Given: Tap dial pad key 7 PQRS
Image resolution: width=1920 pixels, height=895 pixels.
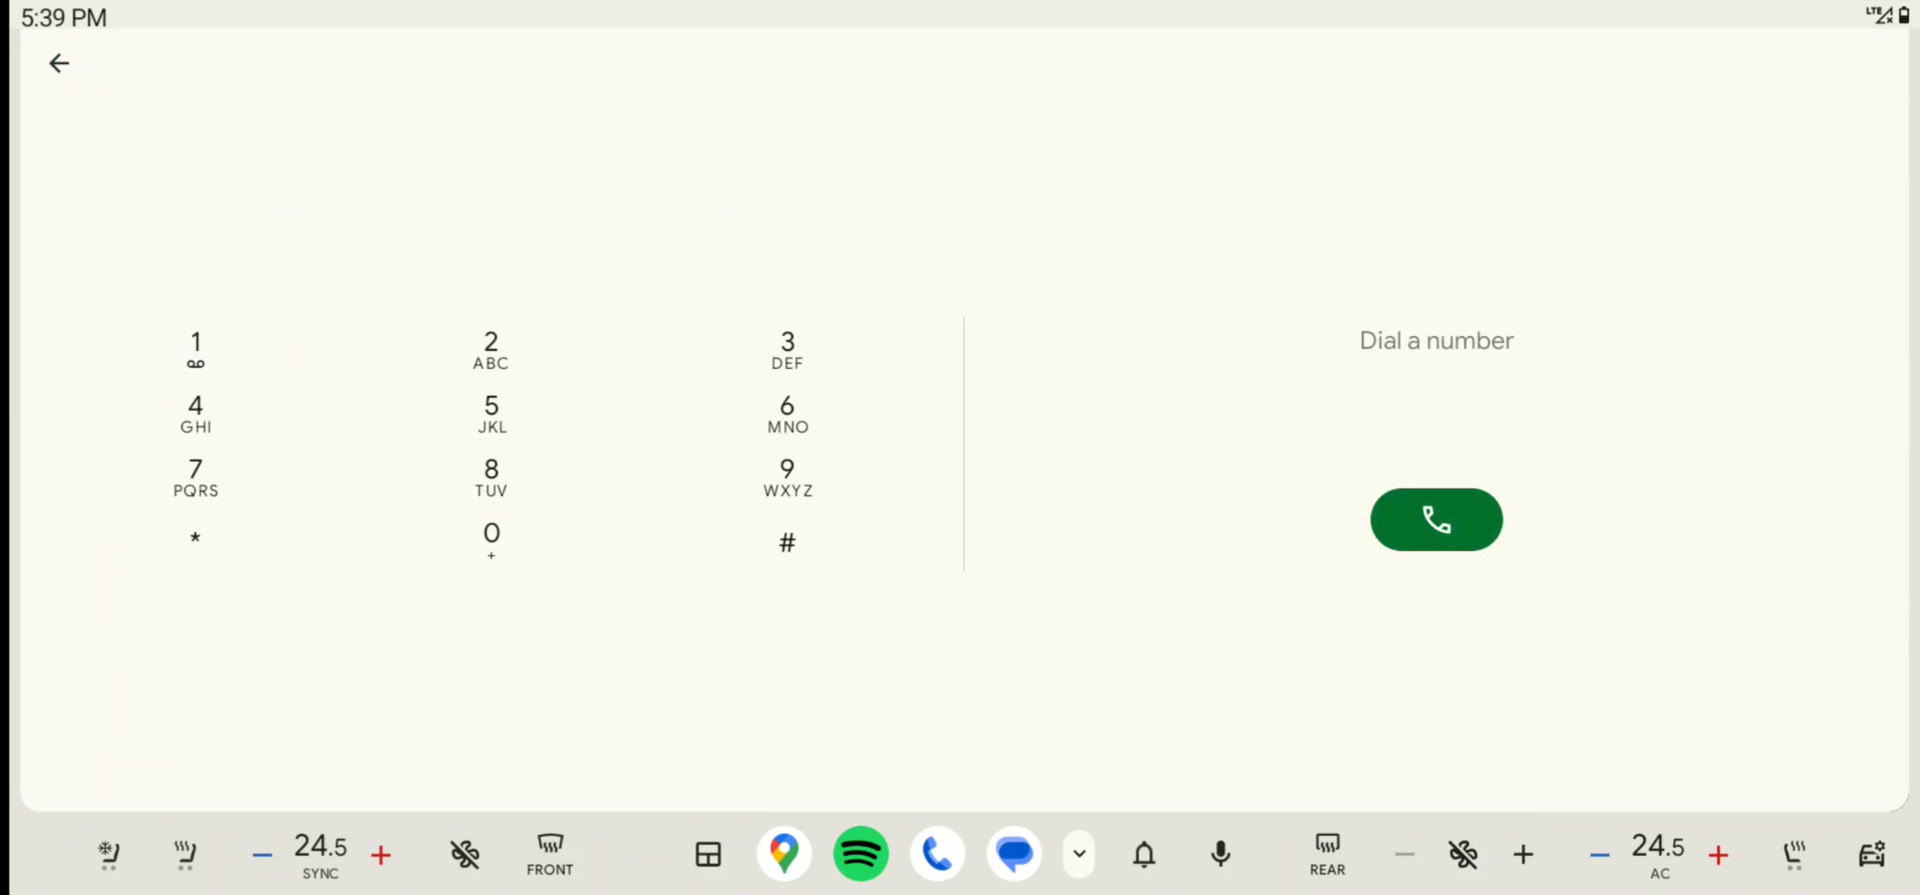Looking at the screenshot, I should (x=196, y=478).
